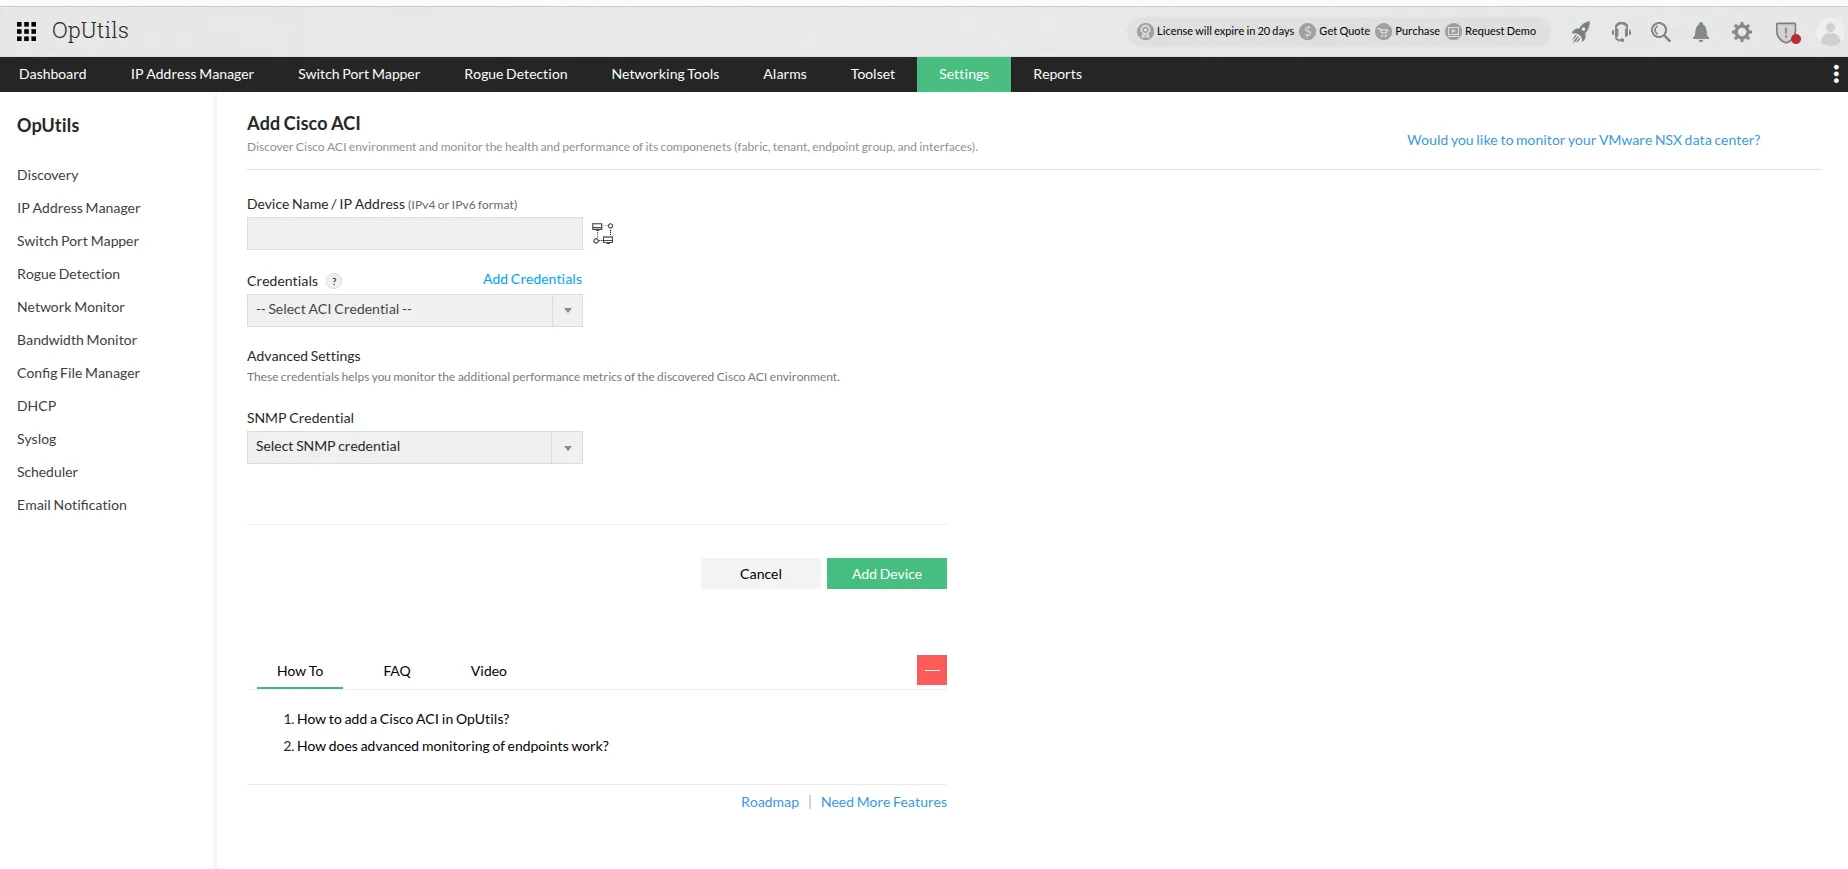Open the Networking Tools menu

[x=665, y=74]
